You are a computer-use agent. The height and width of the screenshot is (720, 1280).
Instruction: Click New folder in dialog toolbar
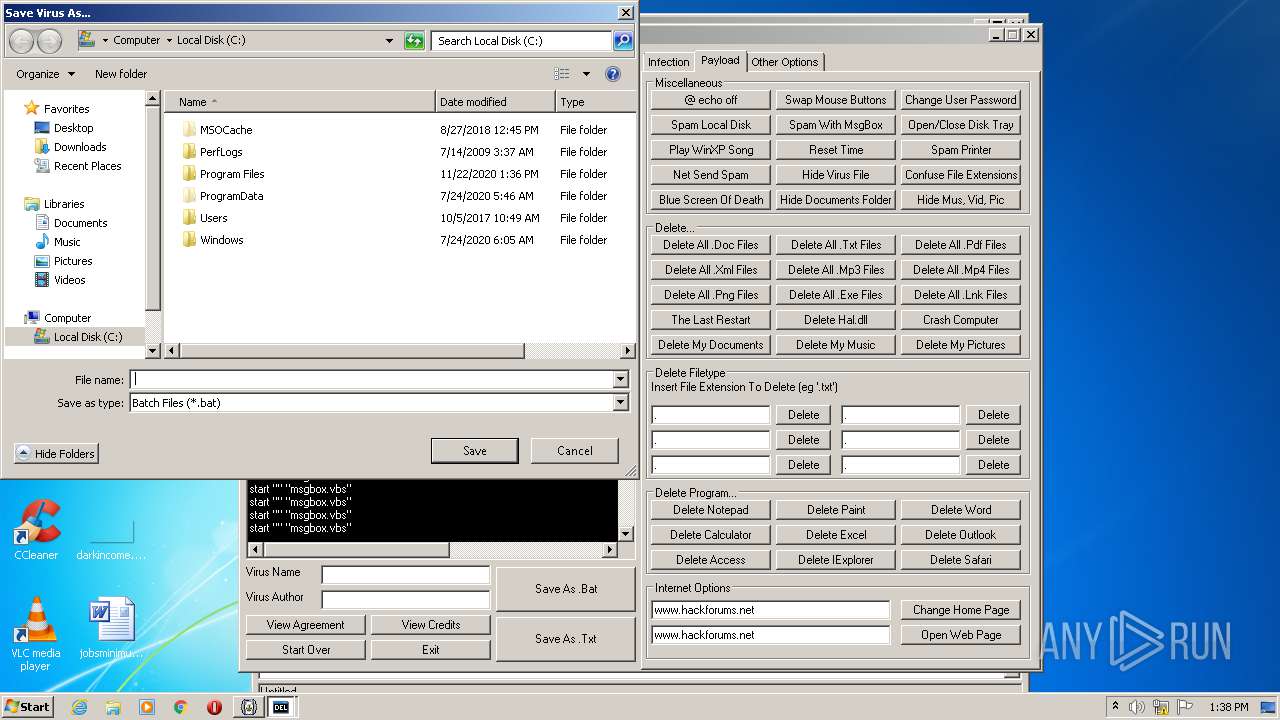(121, 74)
